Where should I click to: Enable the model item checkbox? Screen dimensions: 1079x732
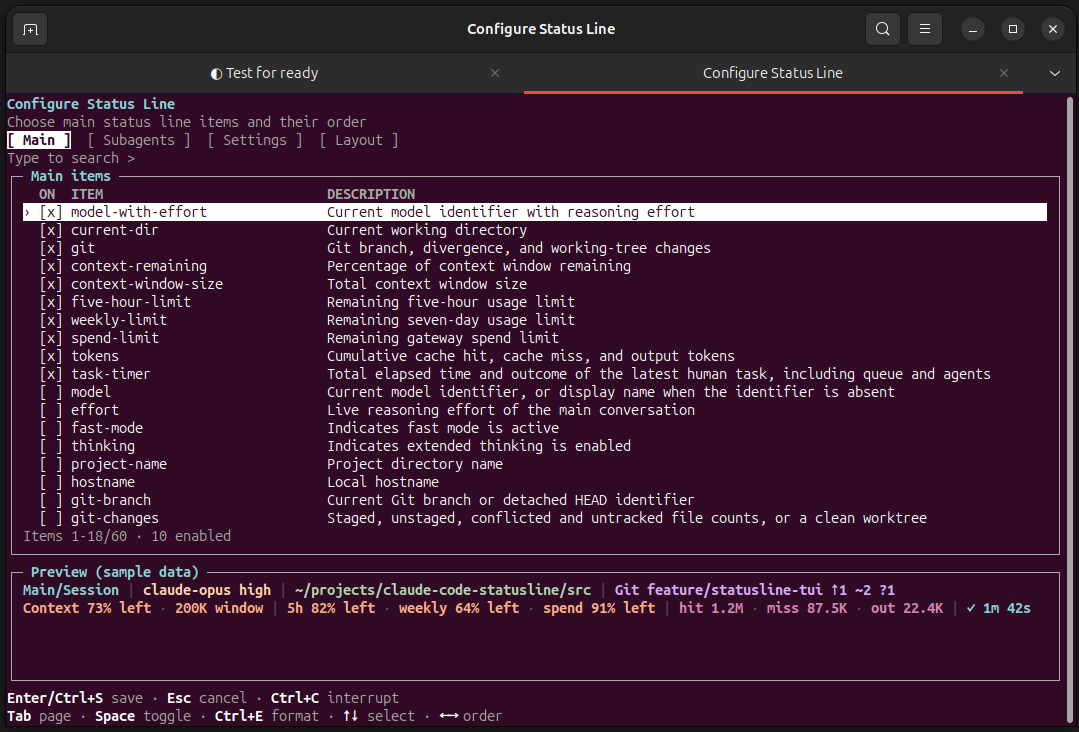pyautogui.click(x=51, y=392)
